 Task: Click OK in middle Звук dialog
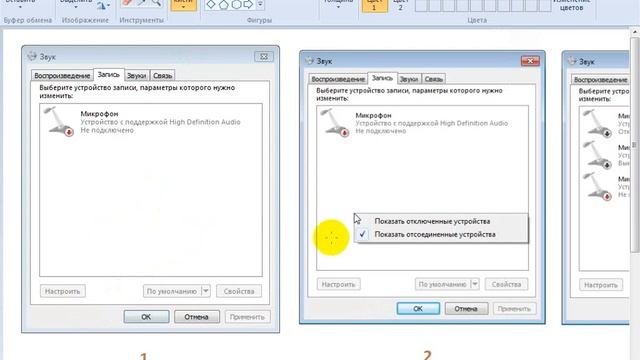(418, 309)
